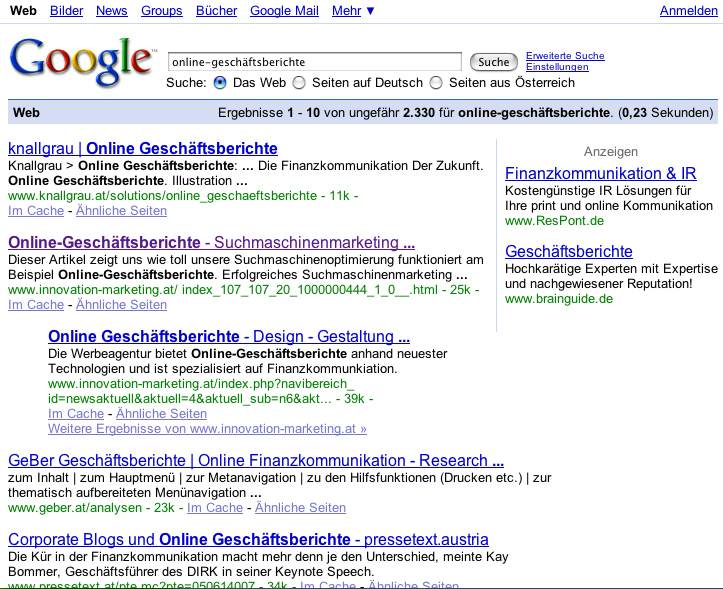The height and width of the screenshot is (589, 723).
Task: Open Im Cache for Design - Gestaltung result
Action: click(x=76, y=414)
